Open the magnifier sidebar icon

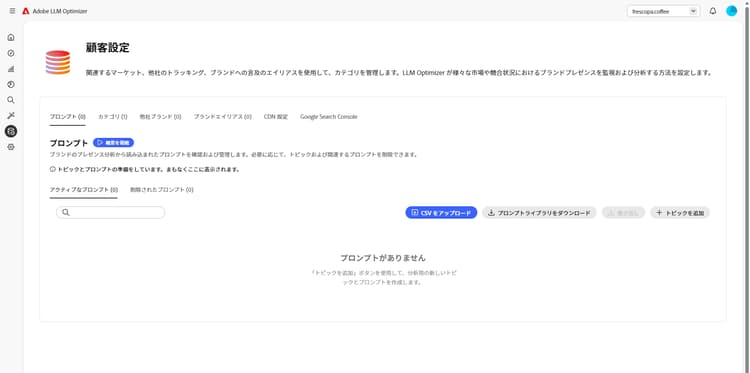click(x=11, y=100)
